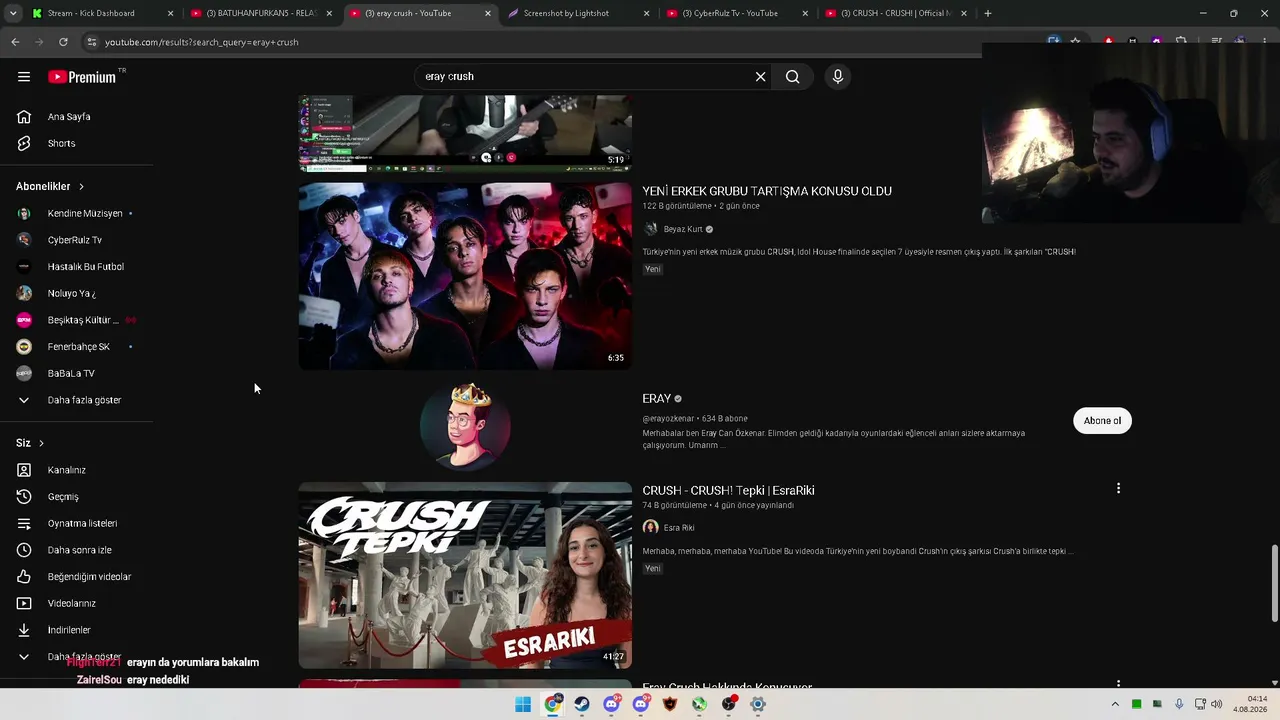Open CyberRulz Tv subscription channel
1280x720 pixels.
coord(77,240)
